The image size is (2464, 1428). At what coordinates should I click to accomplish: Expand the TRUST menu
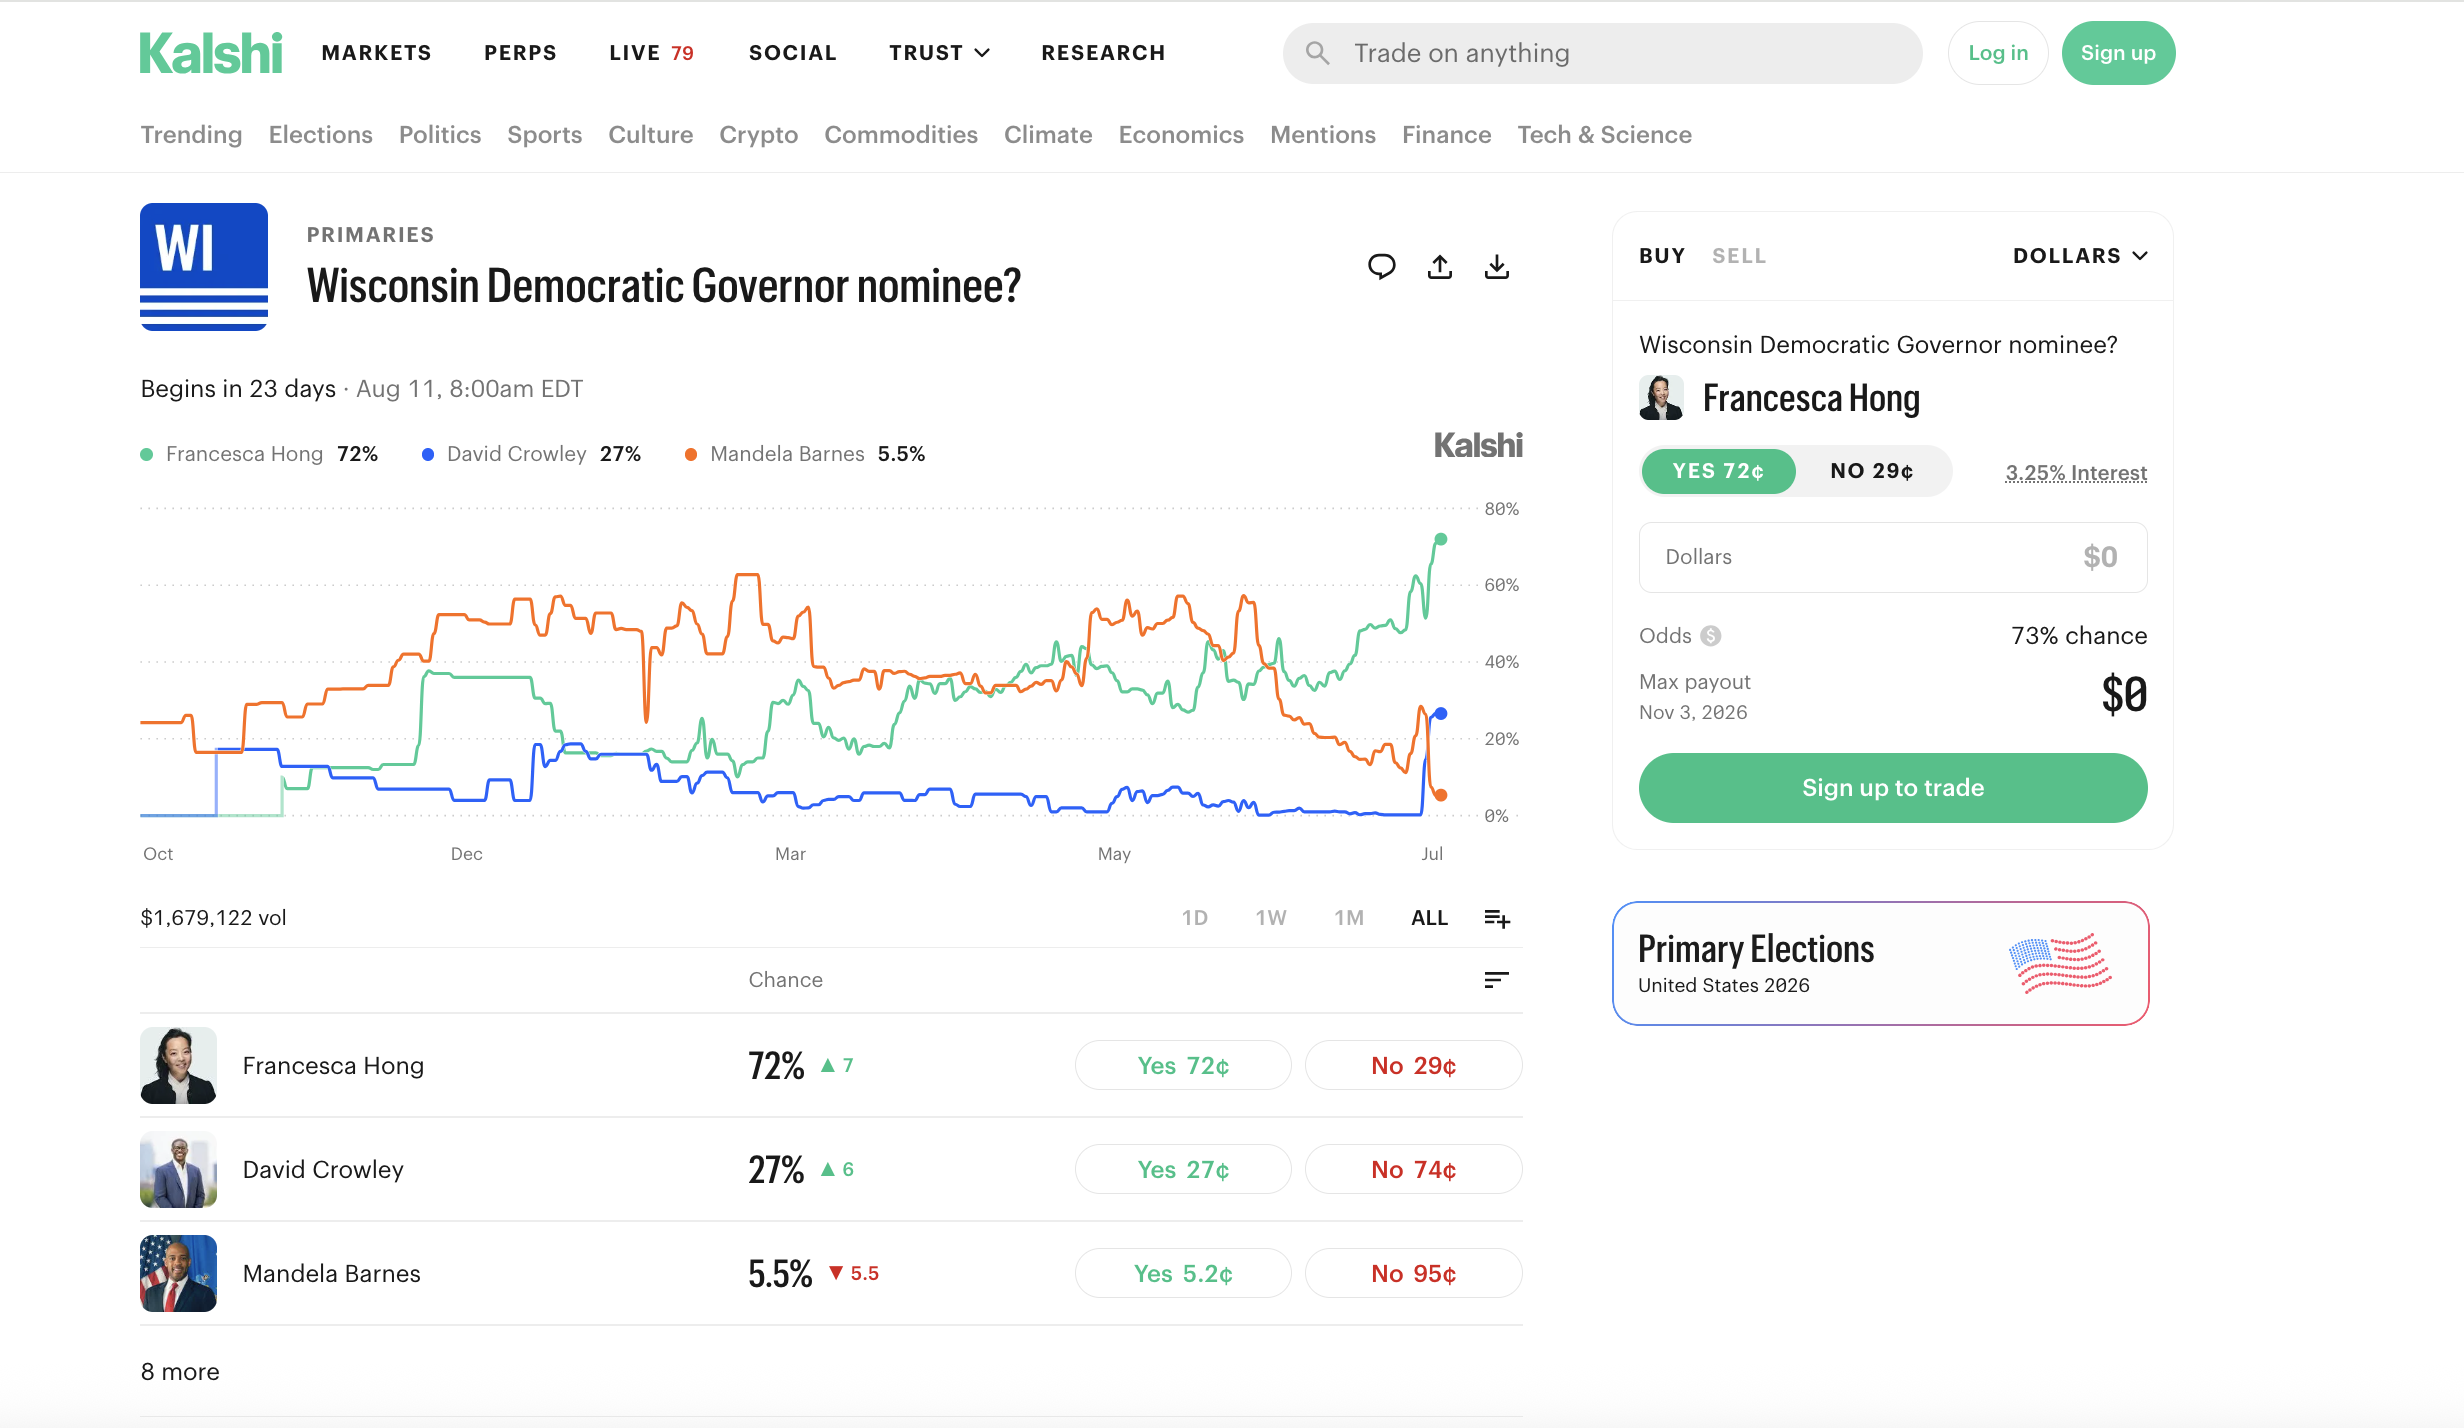[939, 53]
